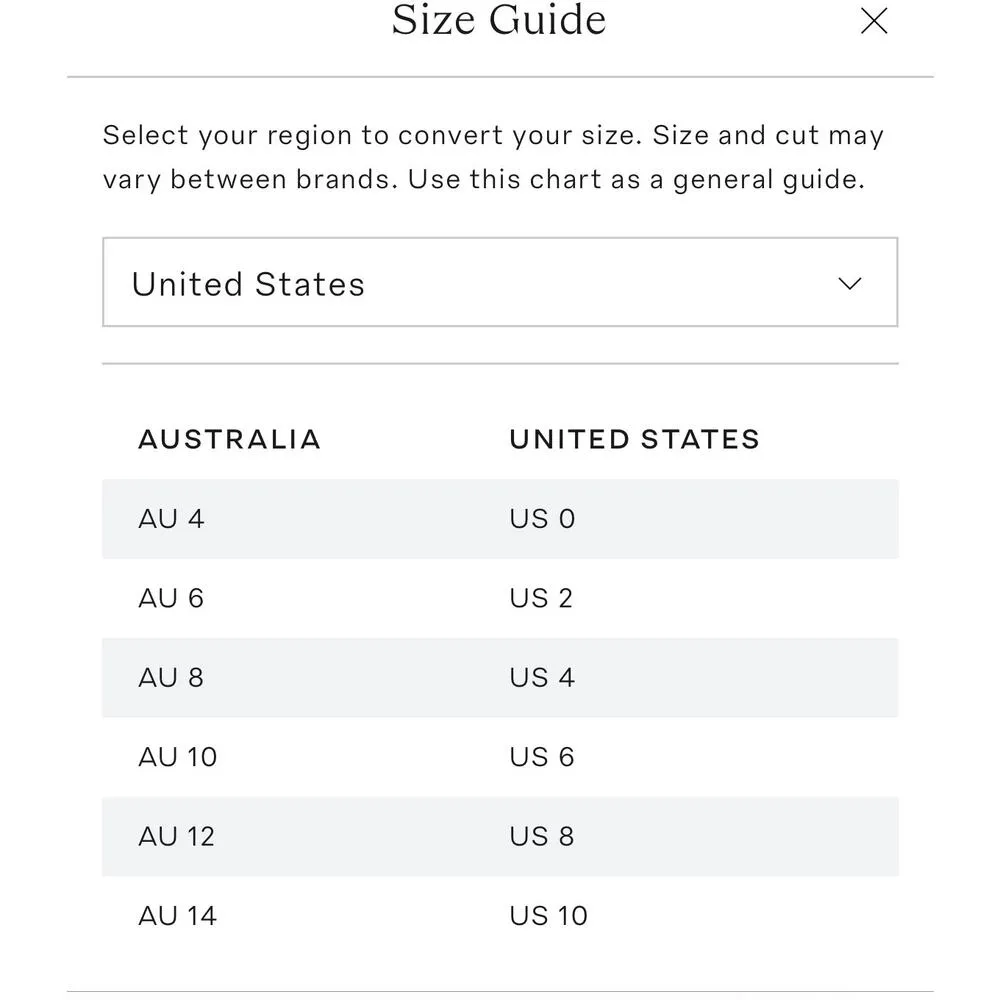Choose the AU 8 size cell
The width and height of the screenshot is (1000, 1000).
[x=171, y=678]
